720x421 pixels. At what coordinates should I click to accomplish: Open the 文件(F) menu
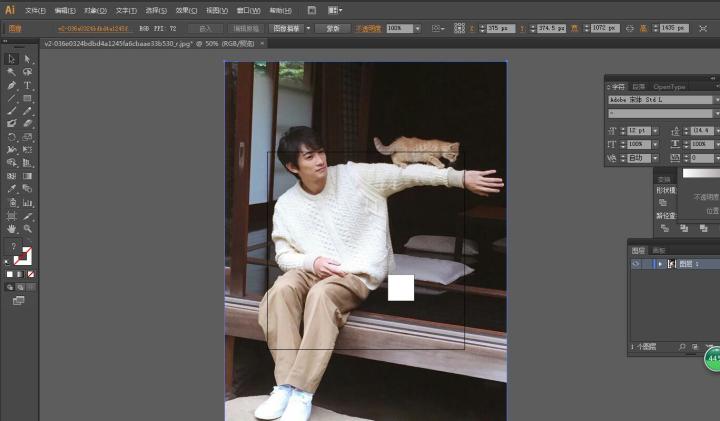35,9
